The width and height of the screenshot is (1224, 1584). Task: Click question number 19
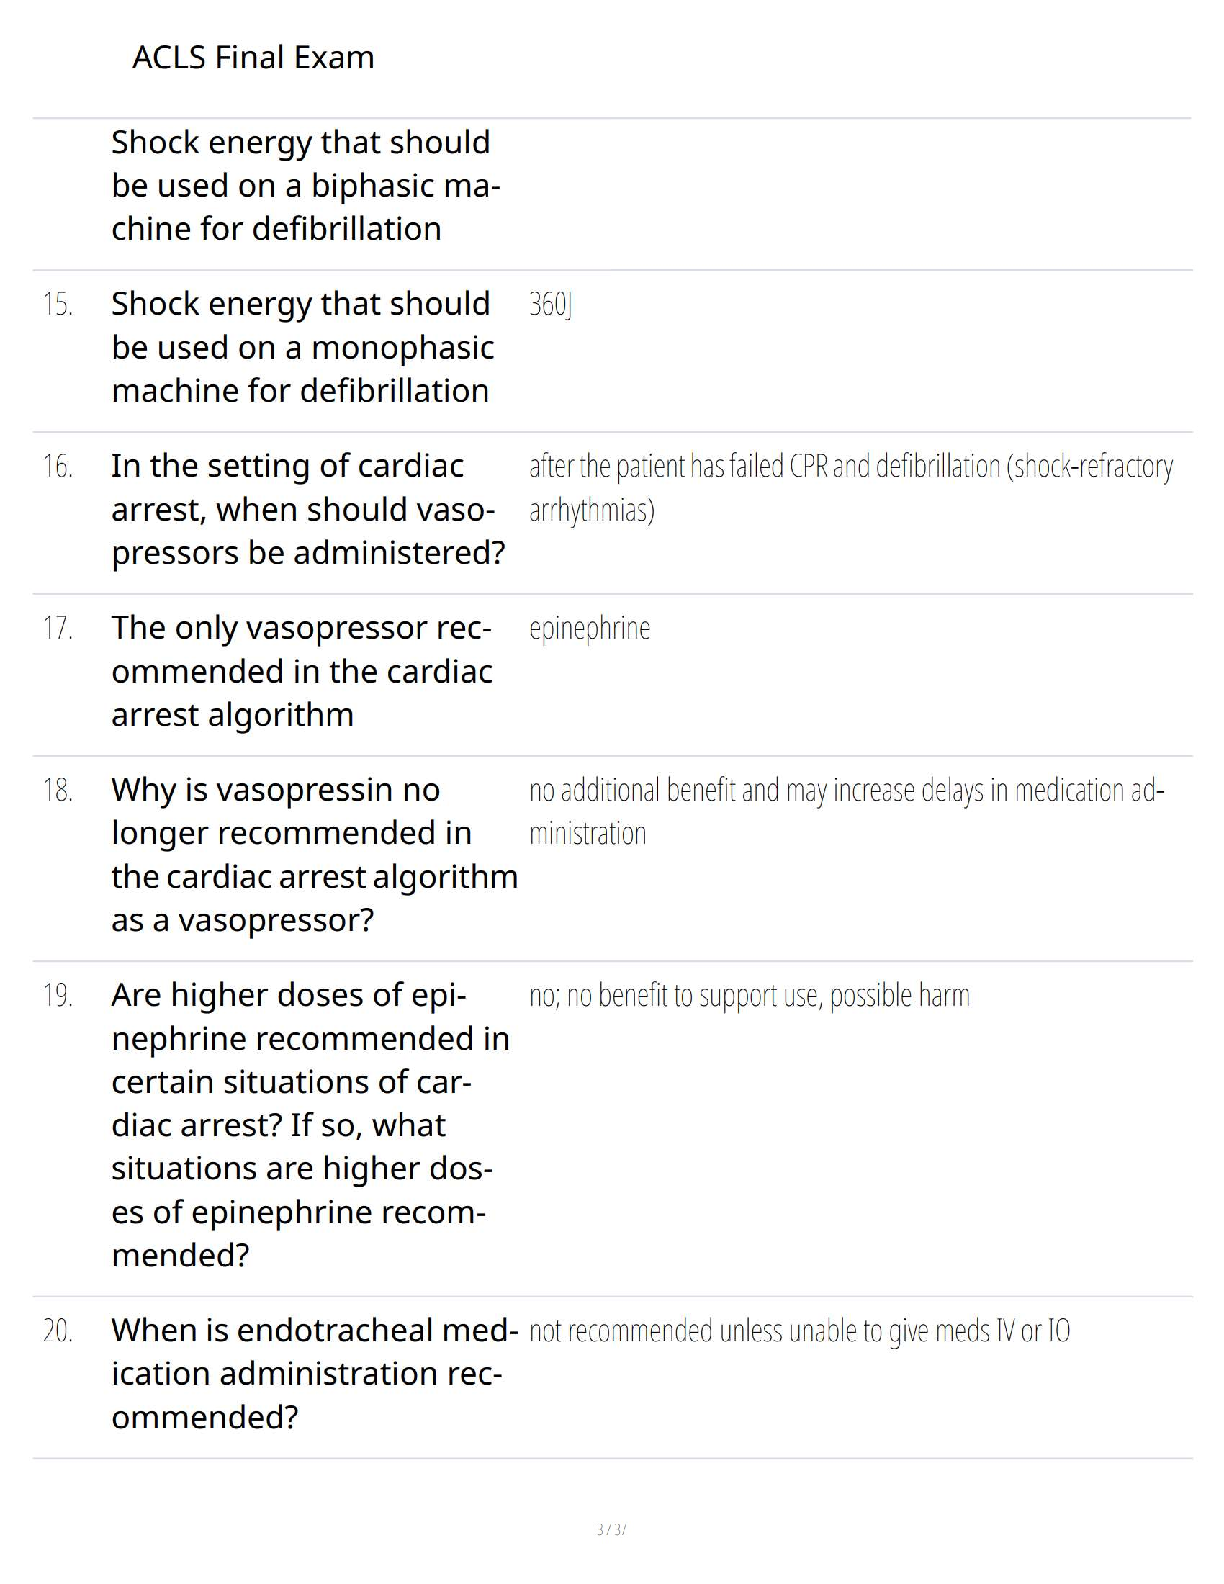(58, 995)
